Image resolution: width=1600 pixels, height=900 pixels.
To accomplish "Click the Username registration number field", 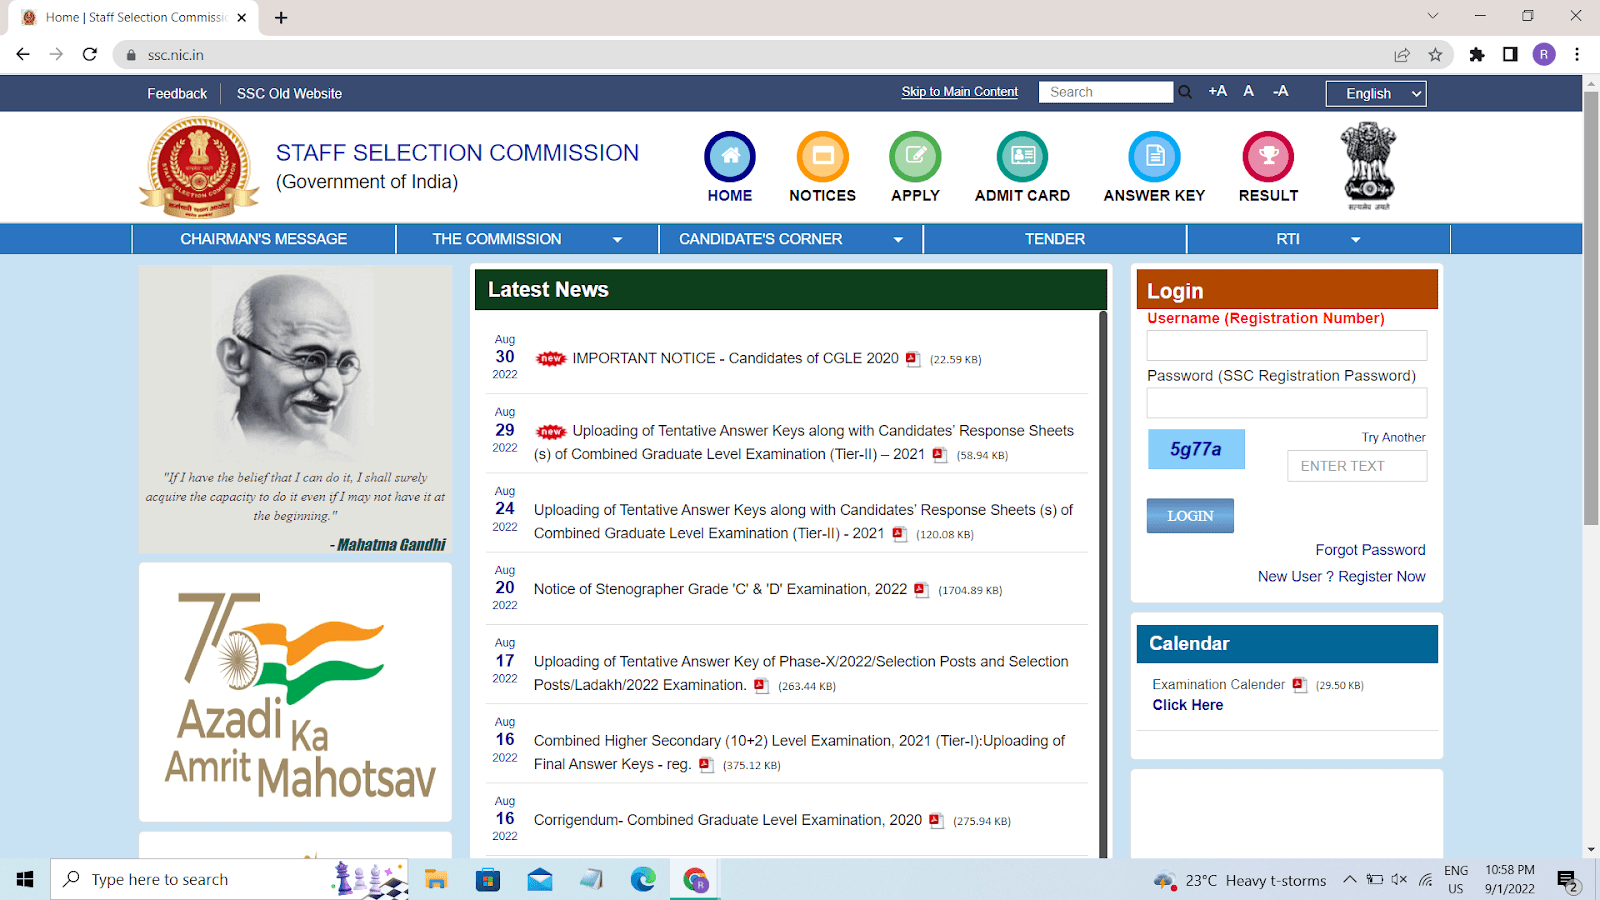I will (x=1286, y=346).
